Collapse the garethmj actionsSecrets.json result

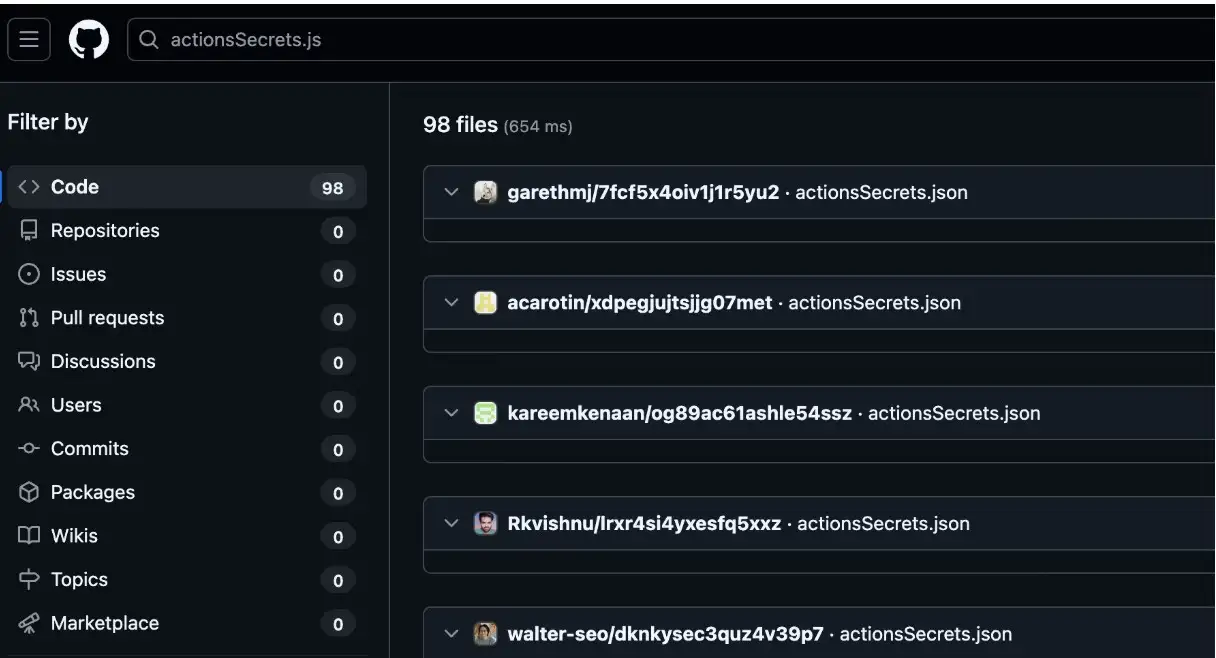[450, 192]
